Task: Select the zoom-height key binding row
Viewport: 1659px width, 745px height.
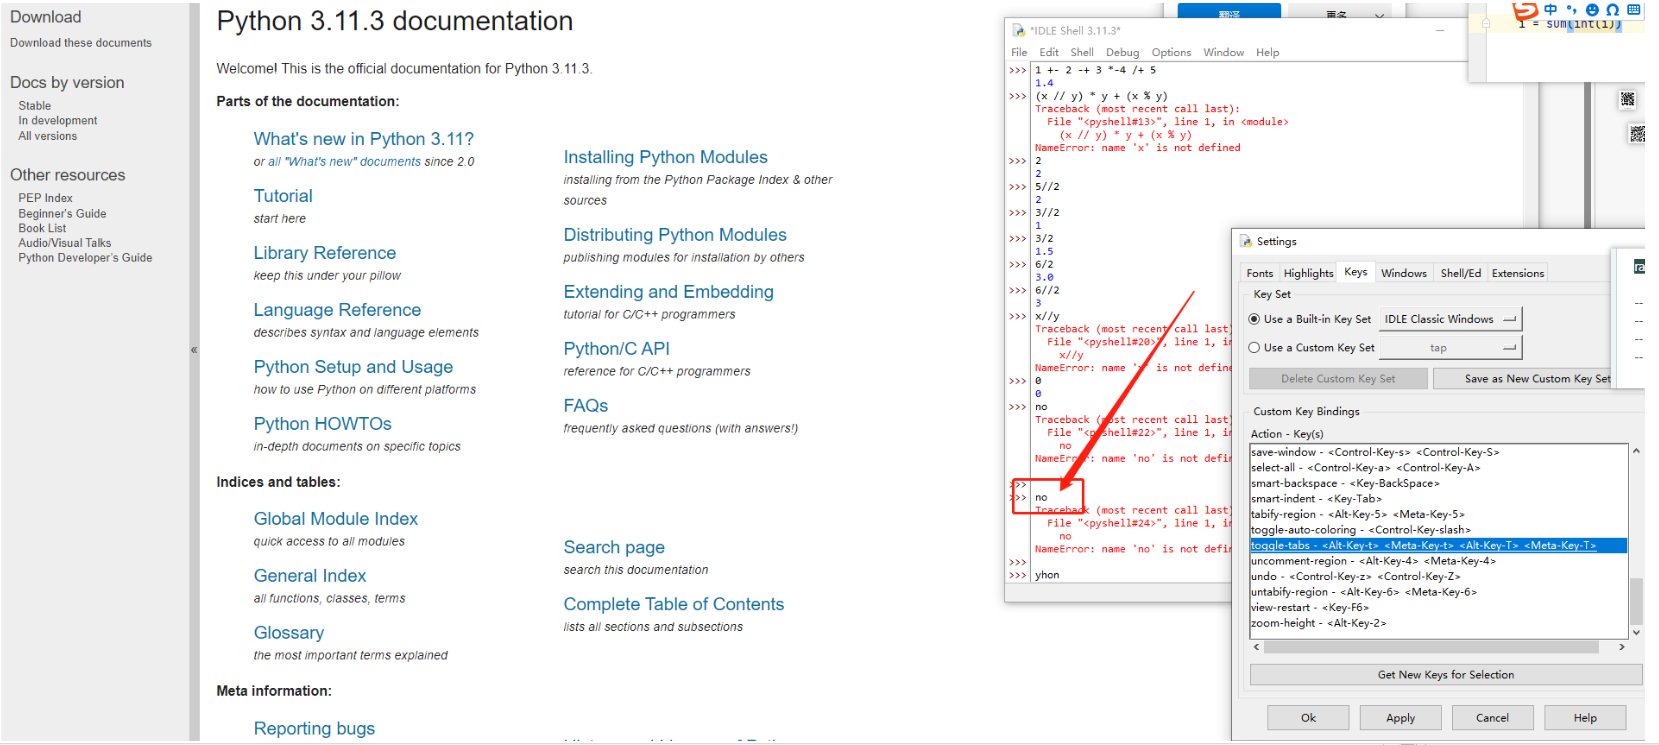Action: (1439, 623)
